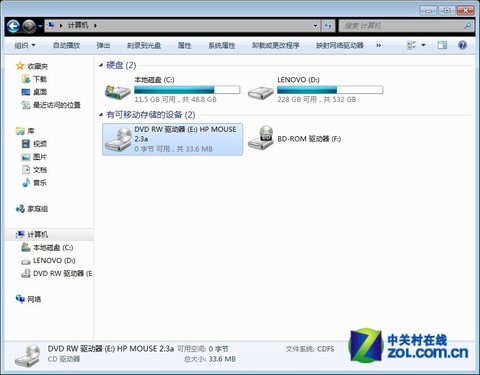Open the 组织 menu
Image resolution: width=480 pixels, height=375 pixels.
click(x=25, y=45)
